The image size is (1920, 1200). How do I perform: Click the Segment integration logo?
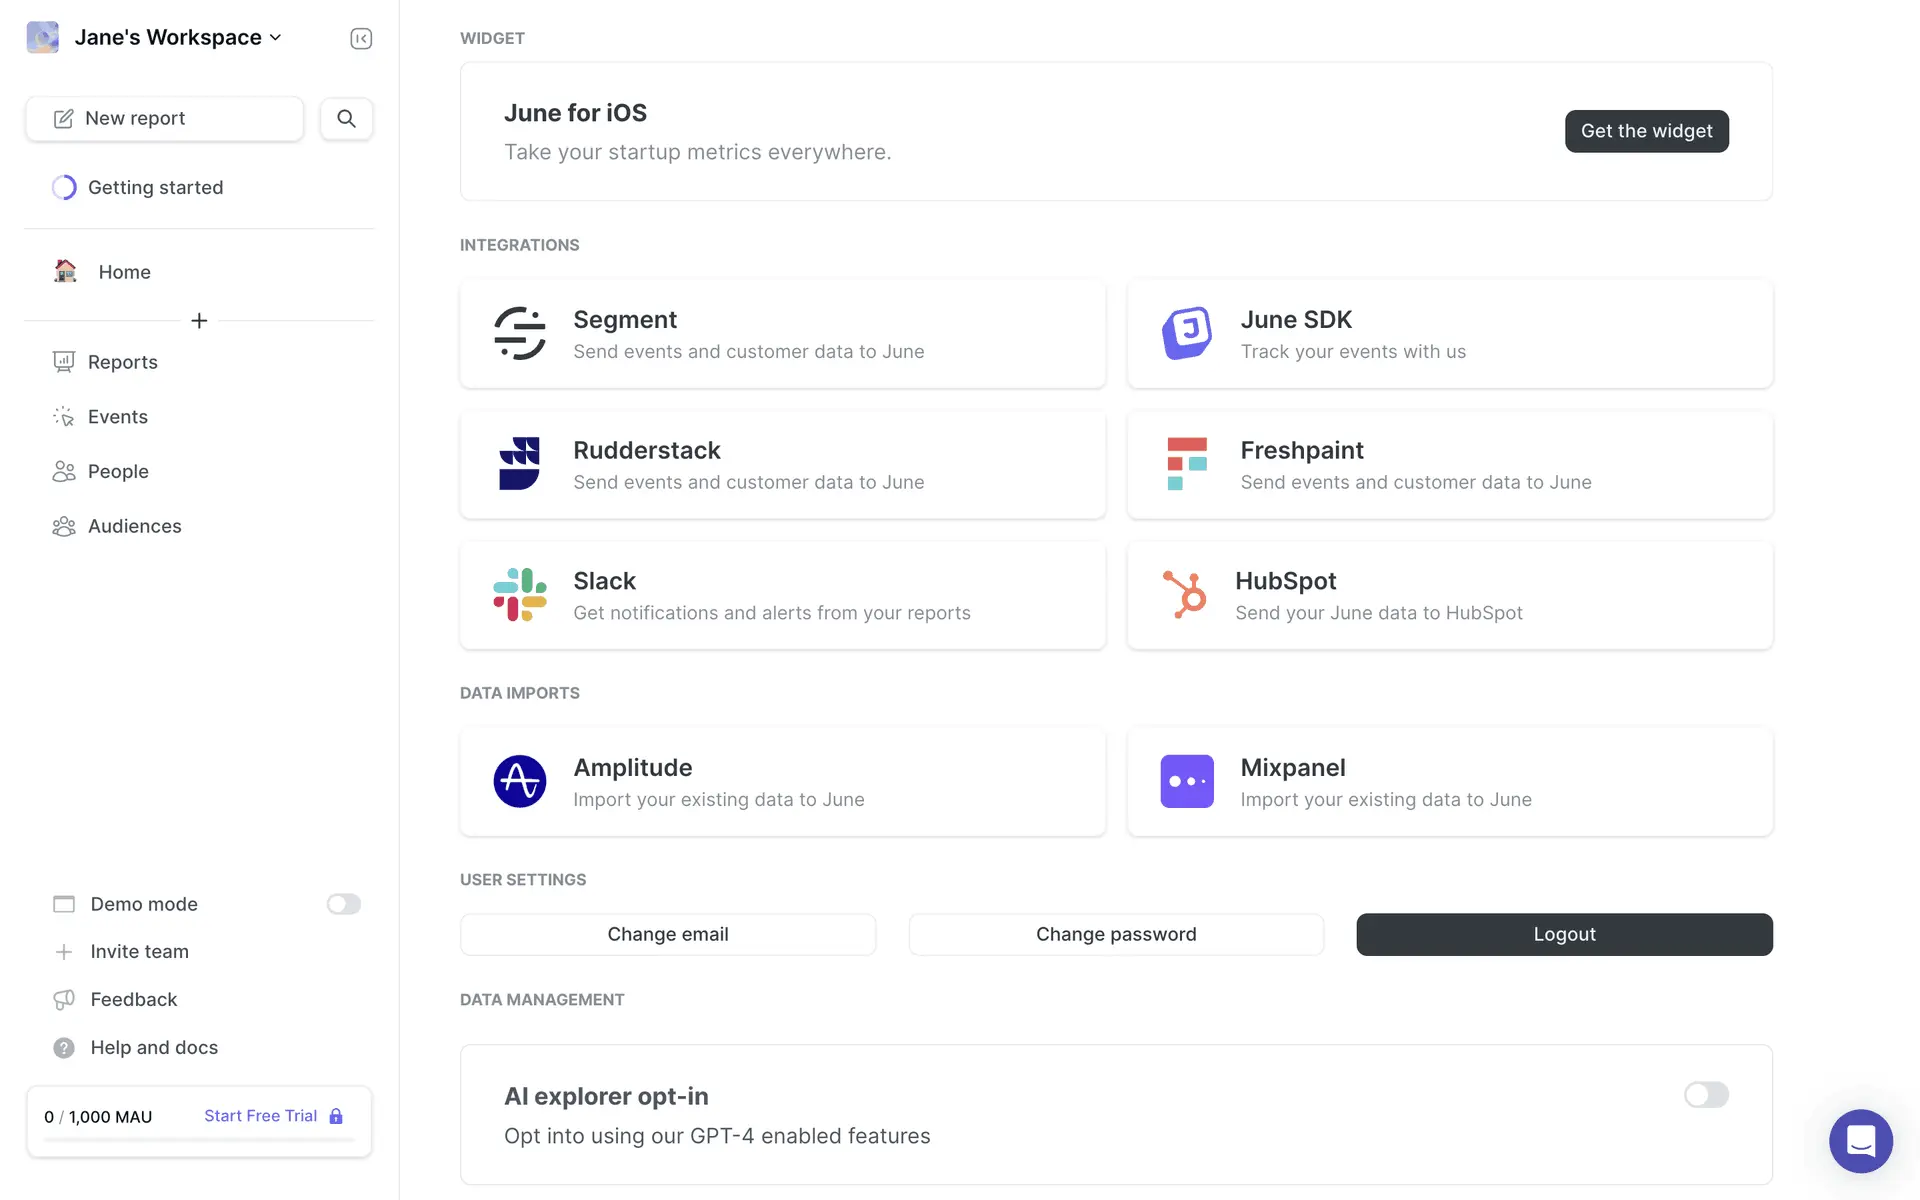(x=520, y=334)
